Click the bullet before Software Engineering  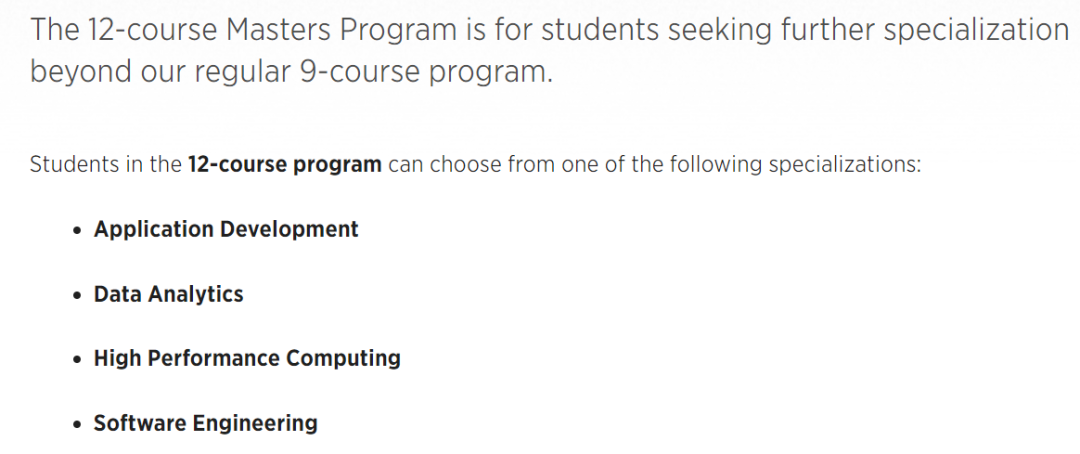(77, 424)
